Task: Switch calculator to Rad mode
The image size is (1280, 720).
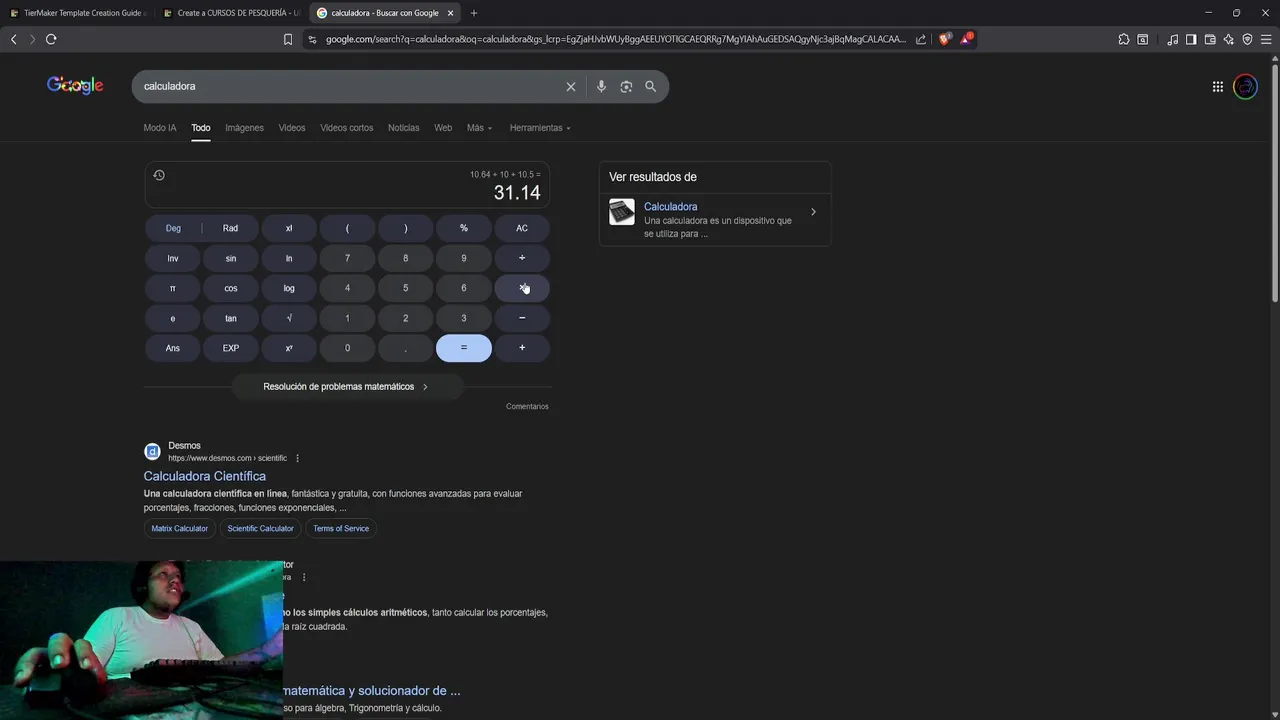Action: 231,228
